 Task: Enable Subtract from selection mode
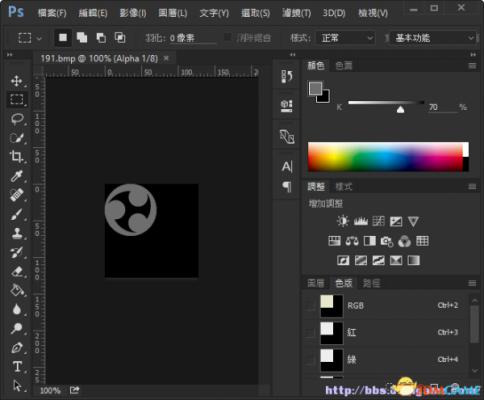[x=101, y=38]
